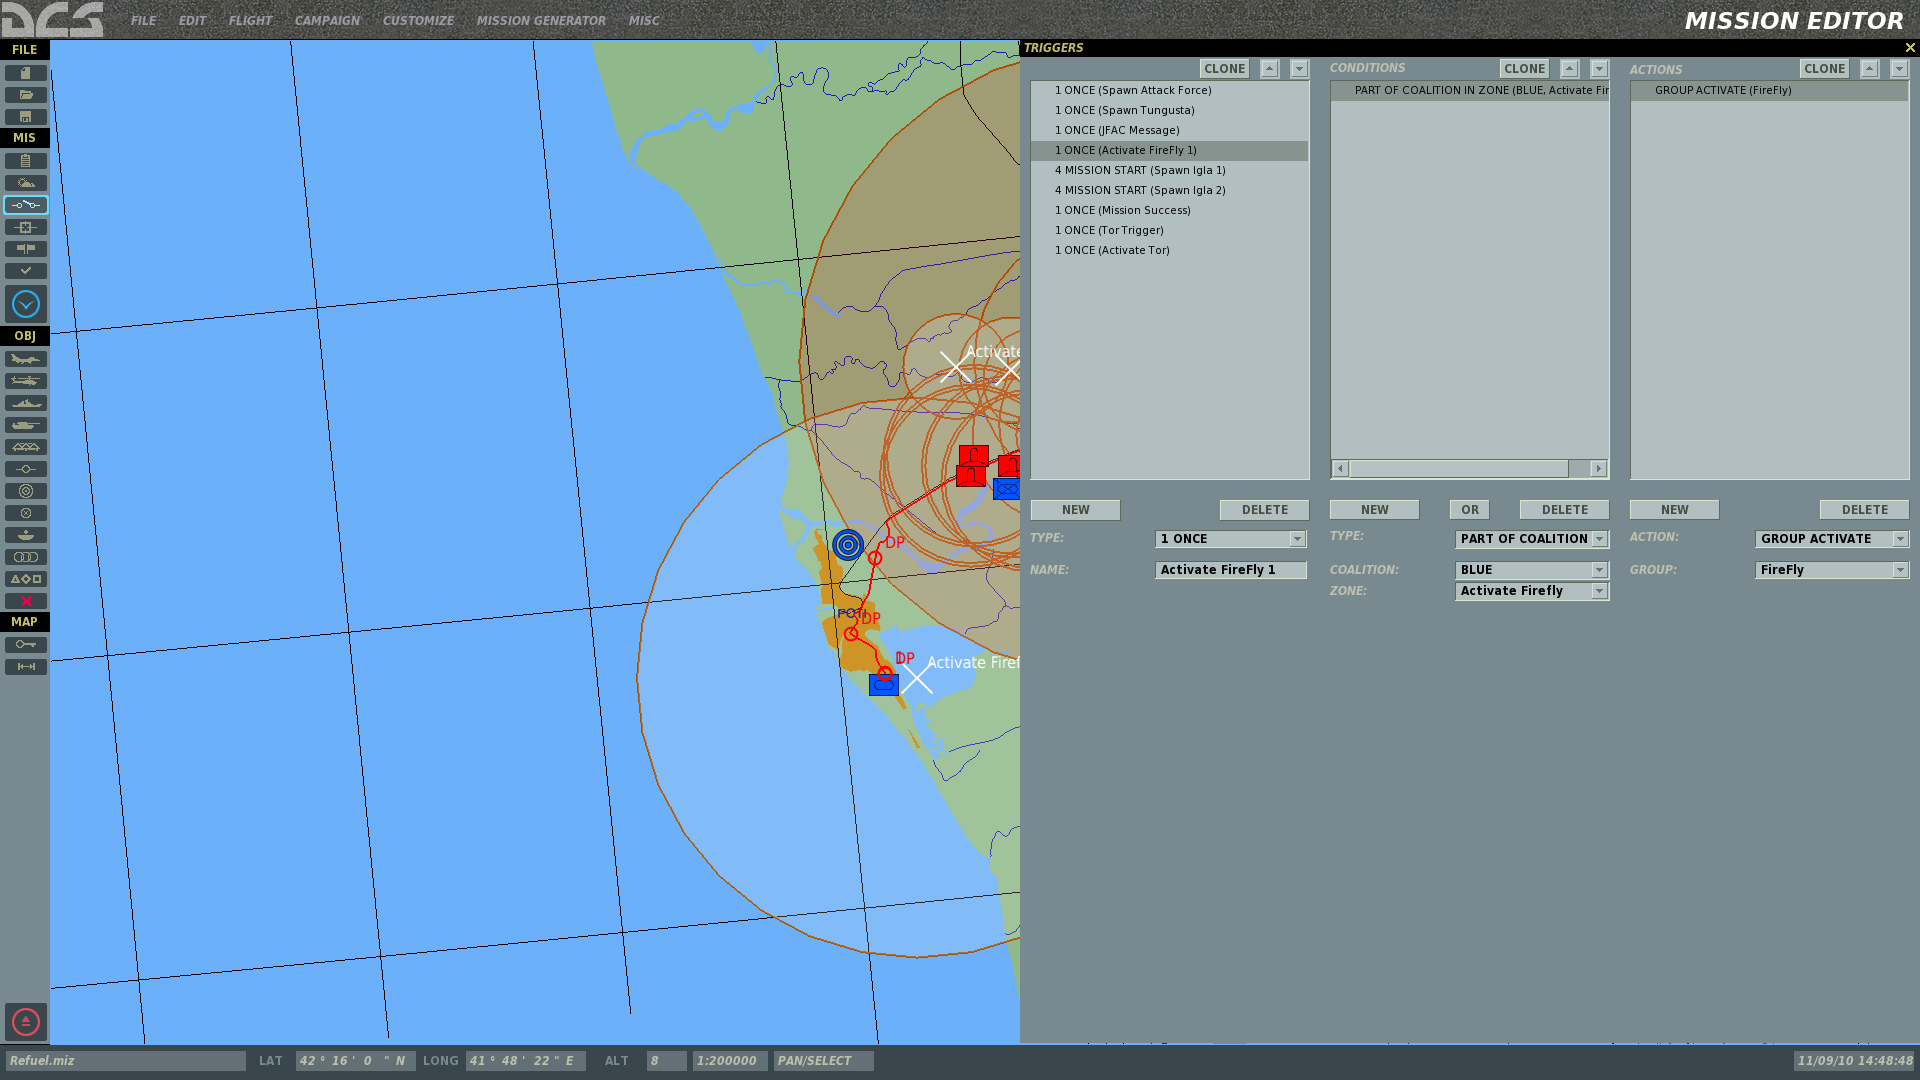Viewport: 1920px width, 1080px height.
Task: Create NEW trigger
Action: (x=1075, y=510)
